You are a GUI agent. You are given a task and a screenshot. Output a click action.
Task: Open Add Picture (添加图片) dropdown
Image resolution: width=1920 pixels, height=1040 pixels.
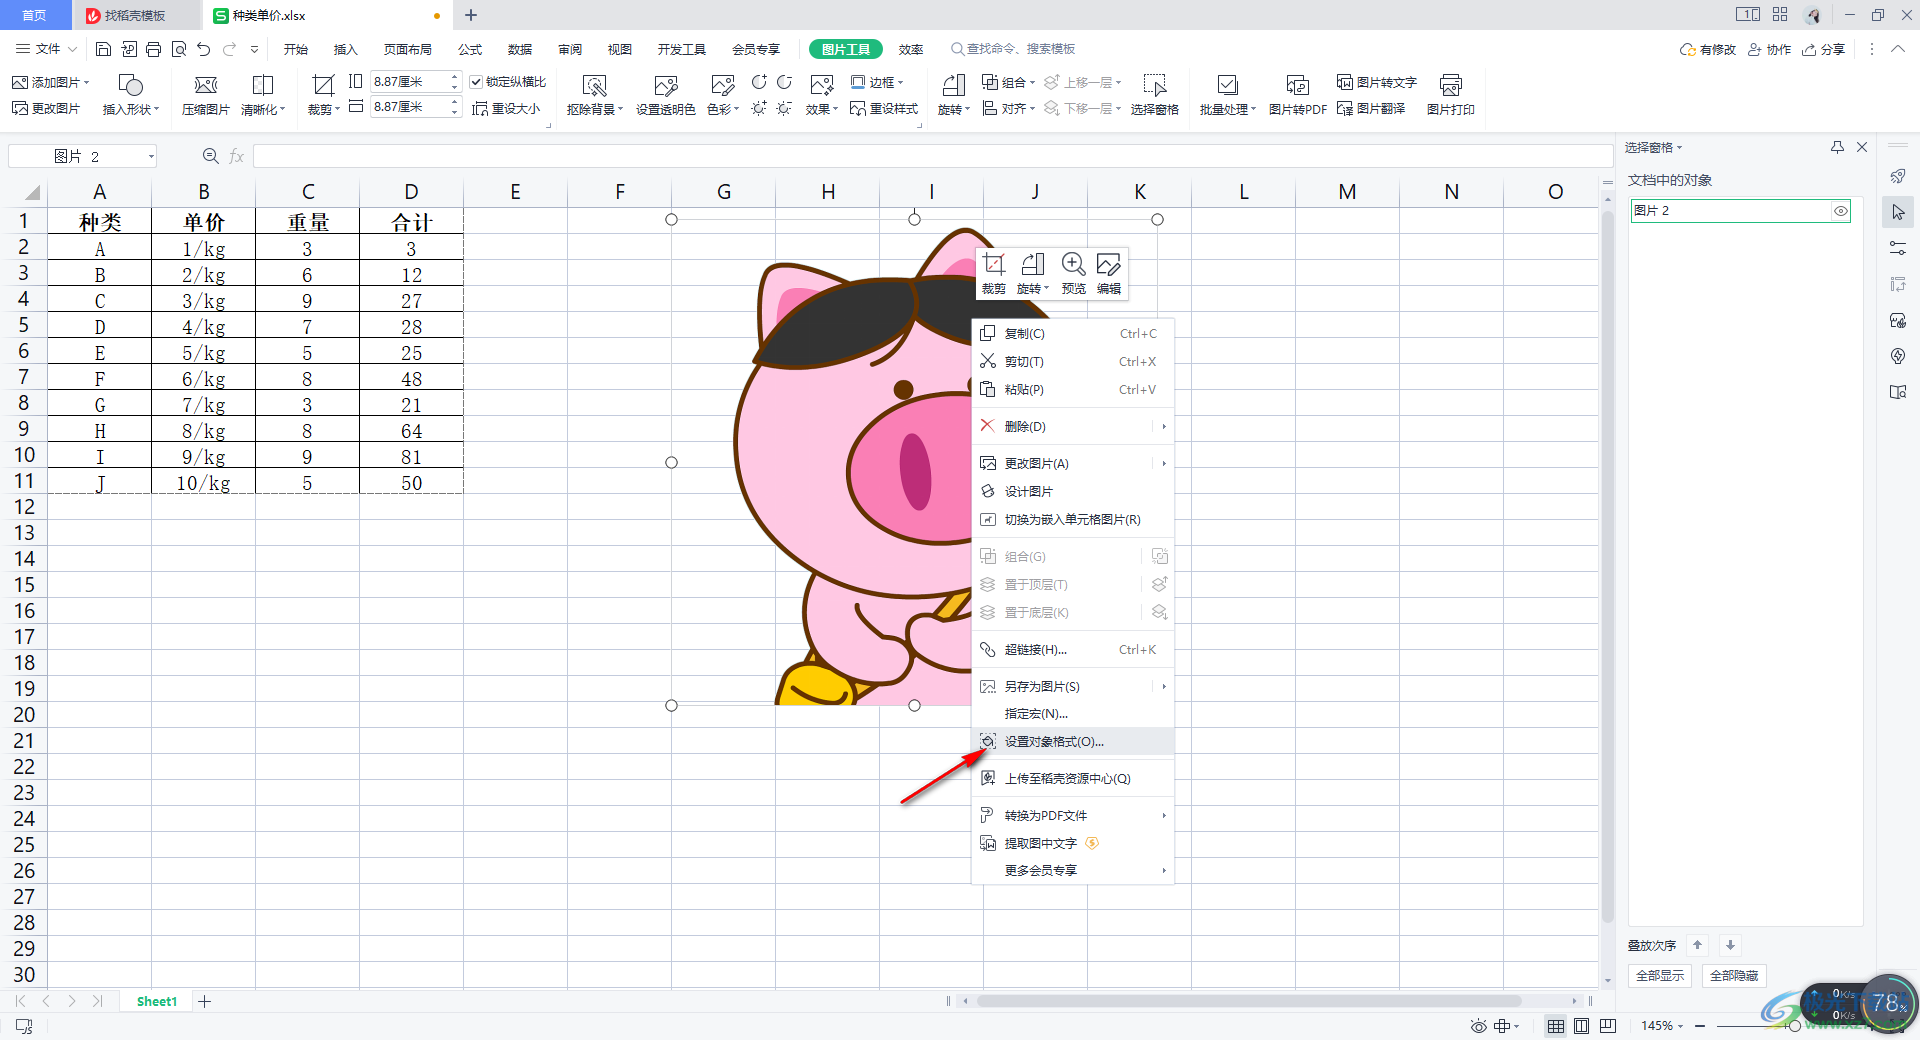pos(50,82)
